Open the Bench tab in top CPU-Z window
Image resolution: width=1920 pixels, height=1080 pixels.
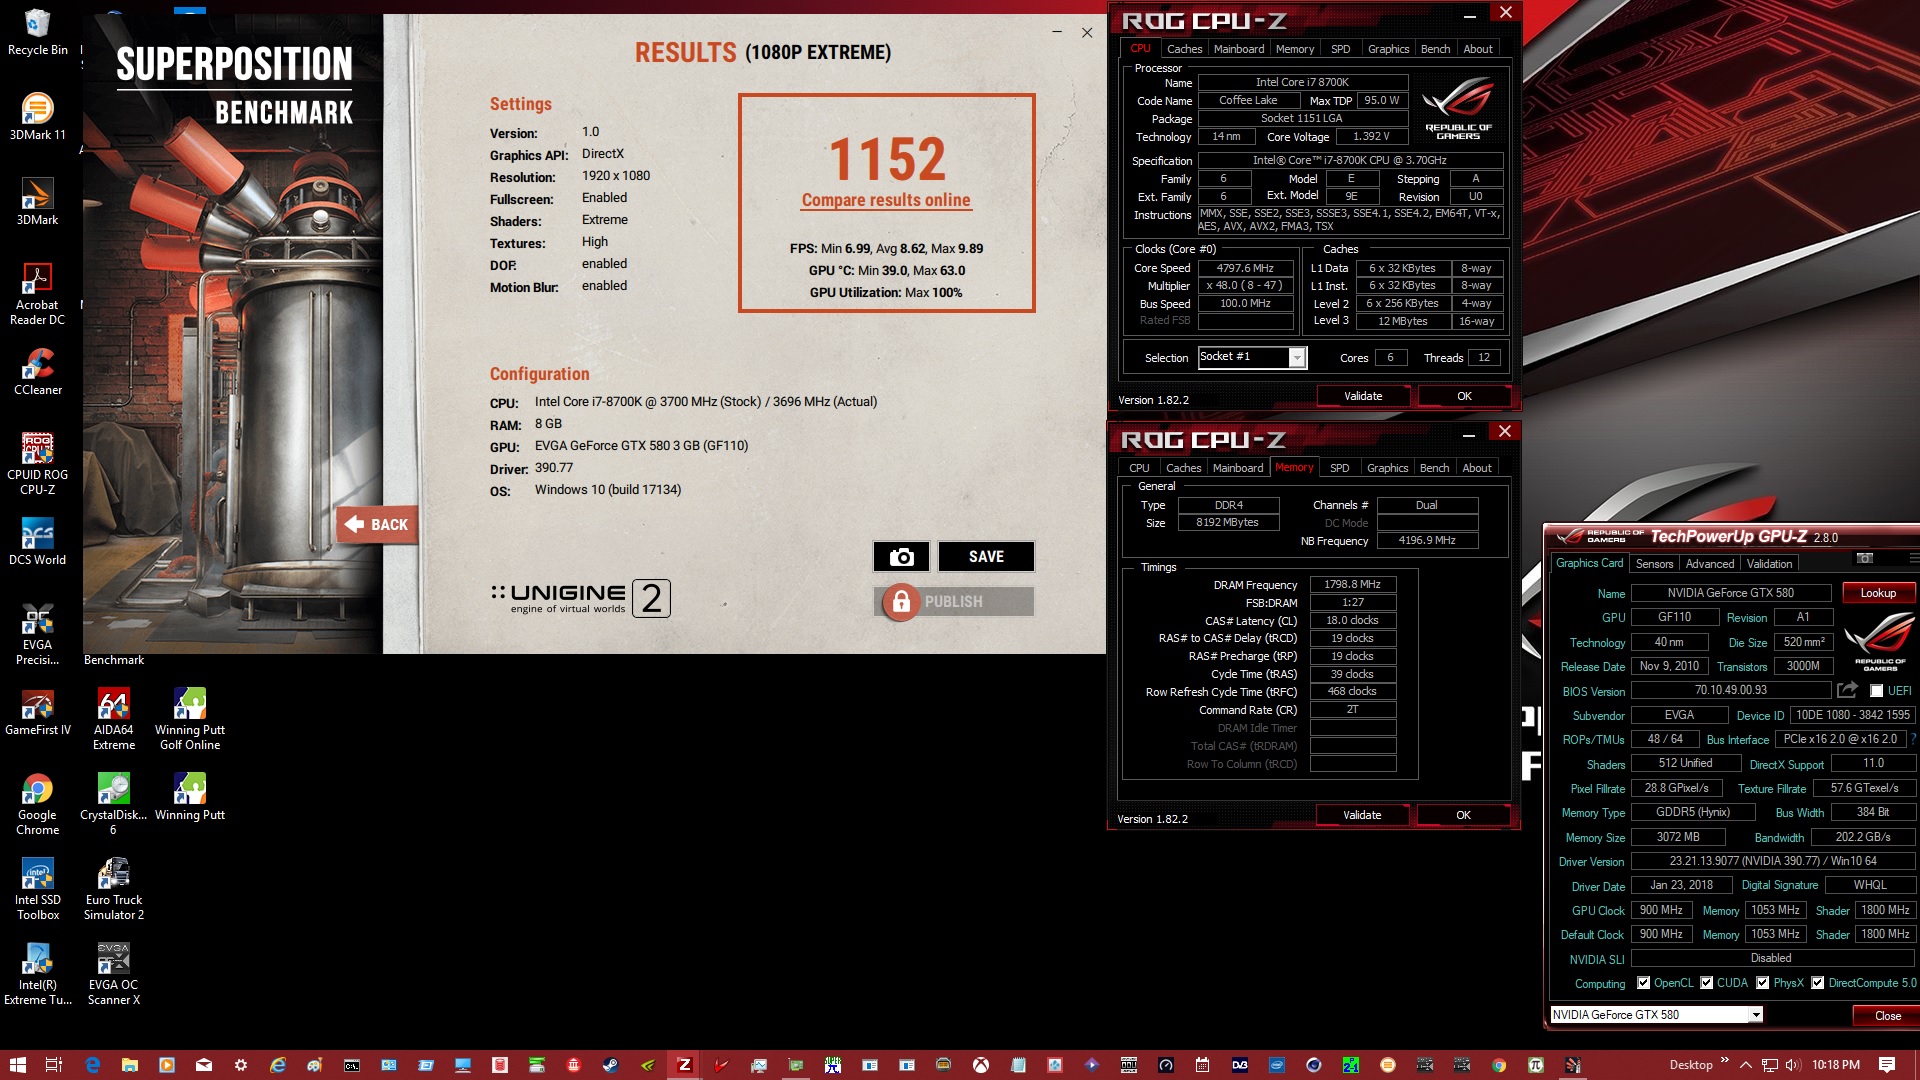(1435, 49)
